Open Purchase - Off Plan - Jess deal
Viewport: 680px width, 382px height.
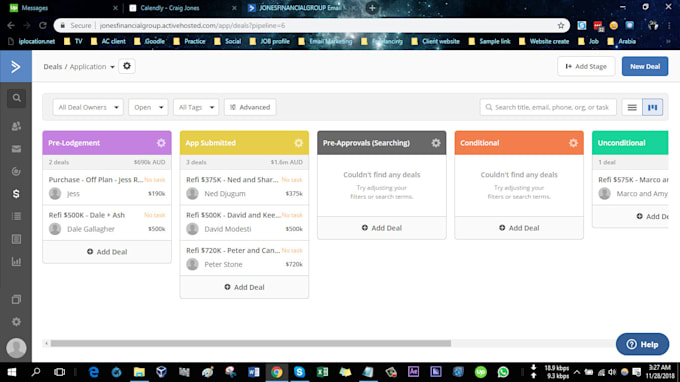[x=107, y=187]
